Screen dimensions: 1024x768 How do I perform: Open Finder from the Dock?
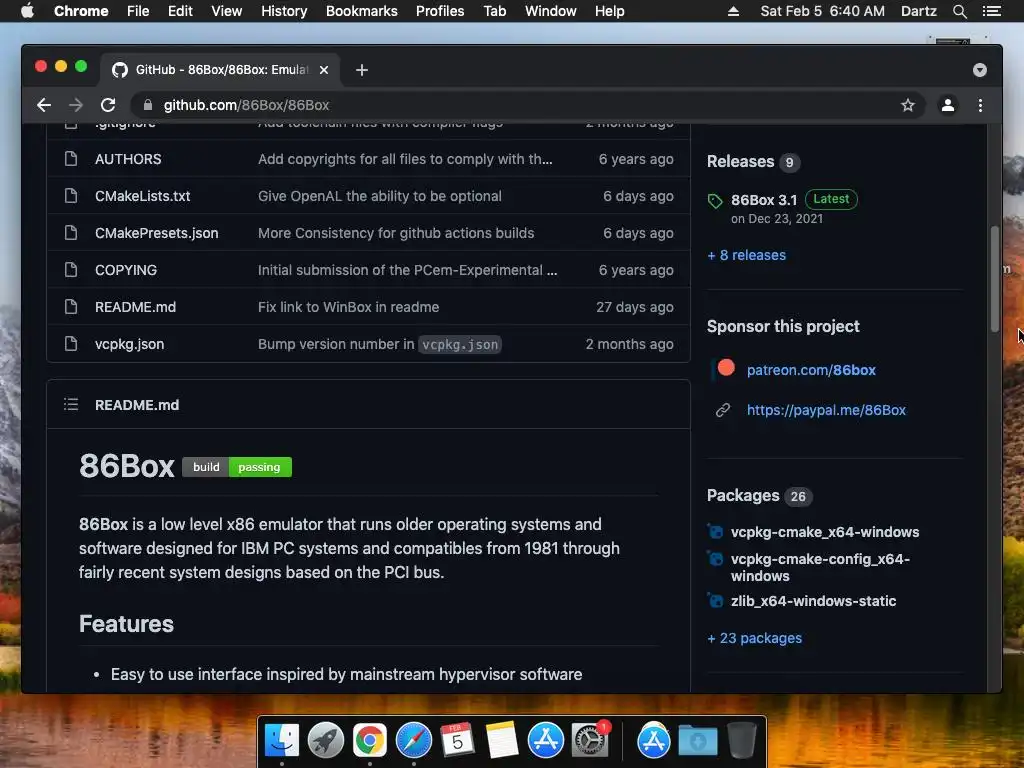tap(282, 741)
